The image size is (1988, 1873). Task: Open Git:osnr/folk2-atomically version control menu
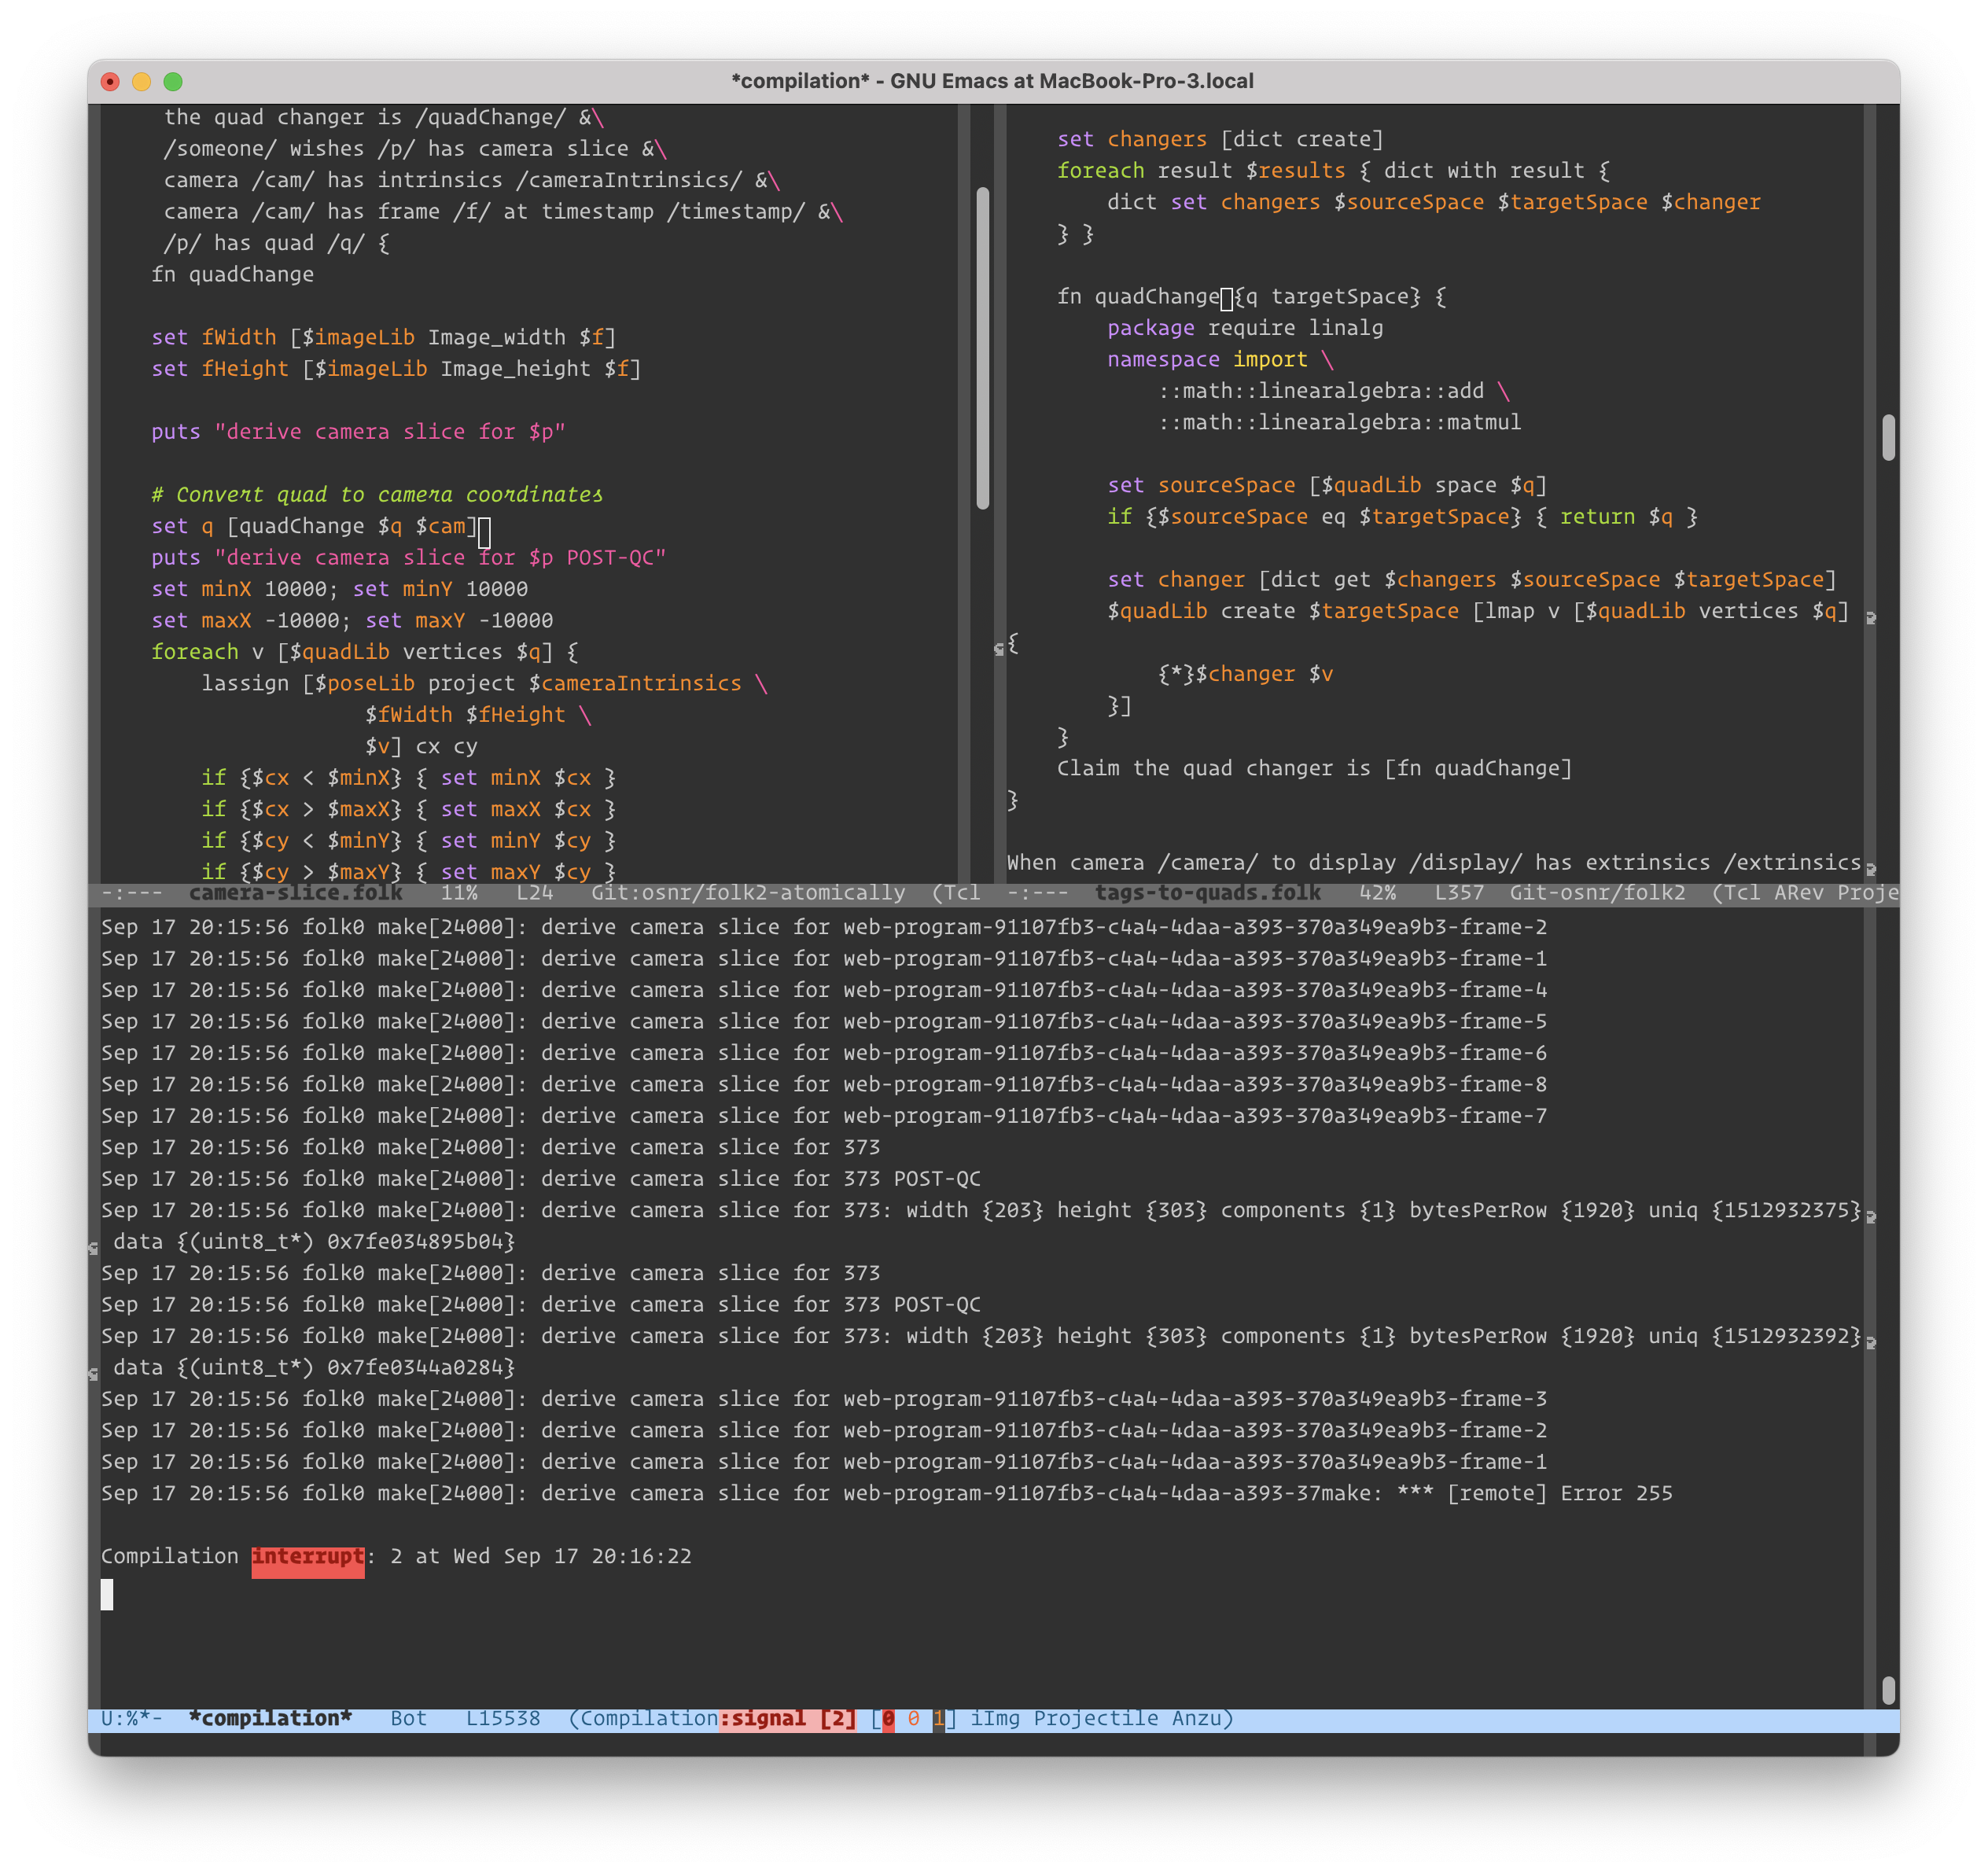[748, 892]
